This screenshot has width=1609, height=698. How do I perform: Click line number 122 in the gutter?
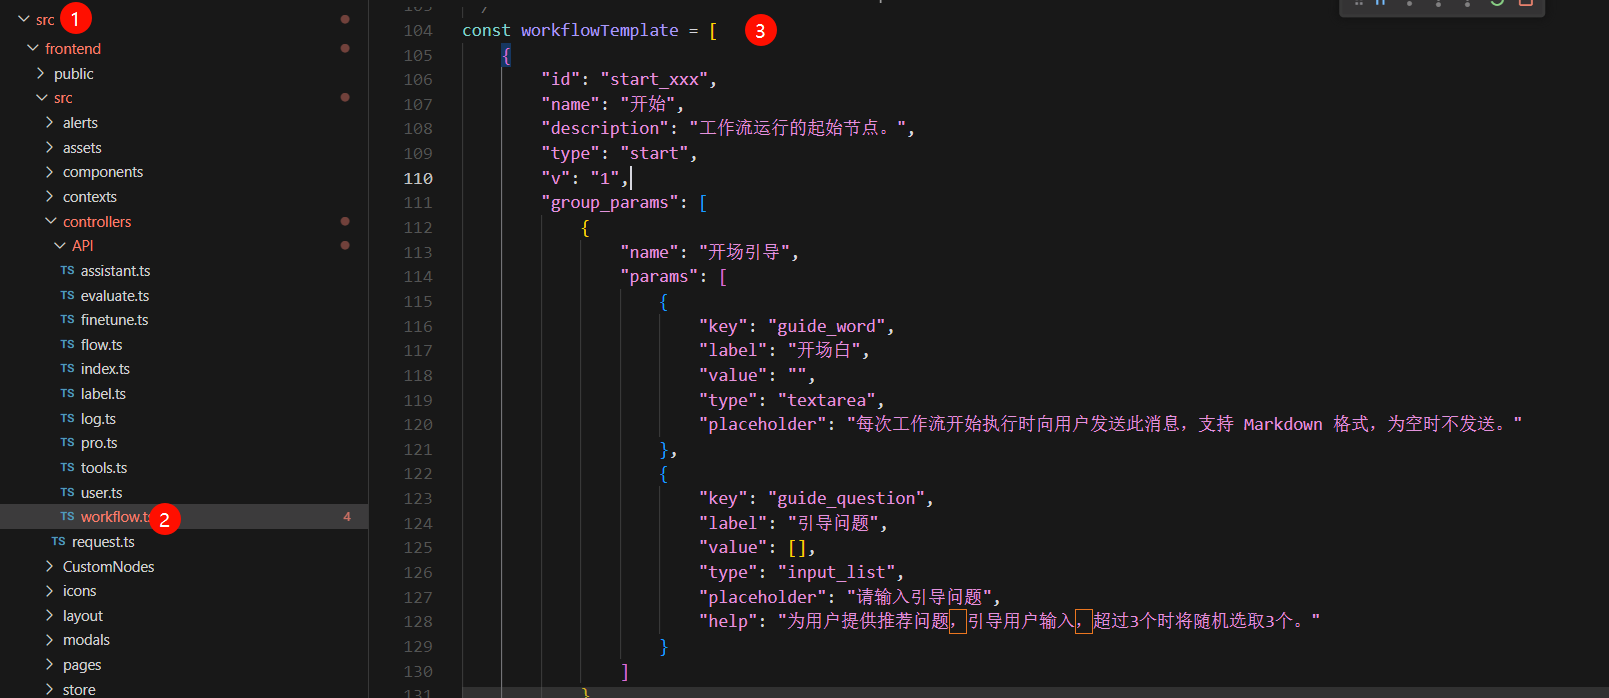[x=418, y=474]
